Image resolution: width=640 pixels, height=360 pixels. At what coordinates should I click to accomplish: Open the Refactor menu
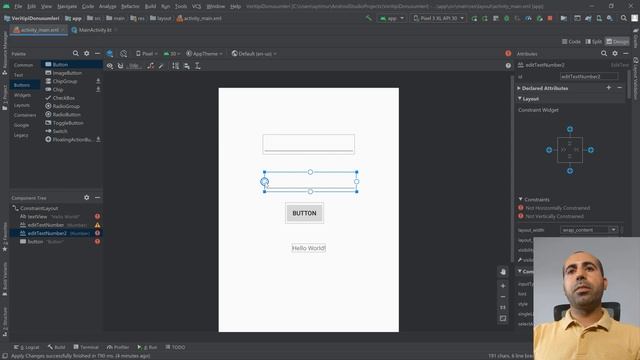click(x=130, y=7)
